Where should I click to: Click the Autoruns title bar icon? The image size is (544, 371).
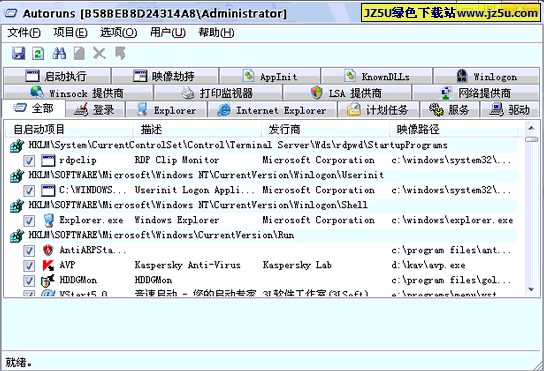(x=10, y=14)
